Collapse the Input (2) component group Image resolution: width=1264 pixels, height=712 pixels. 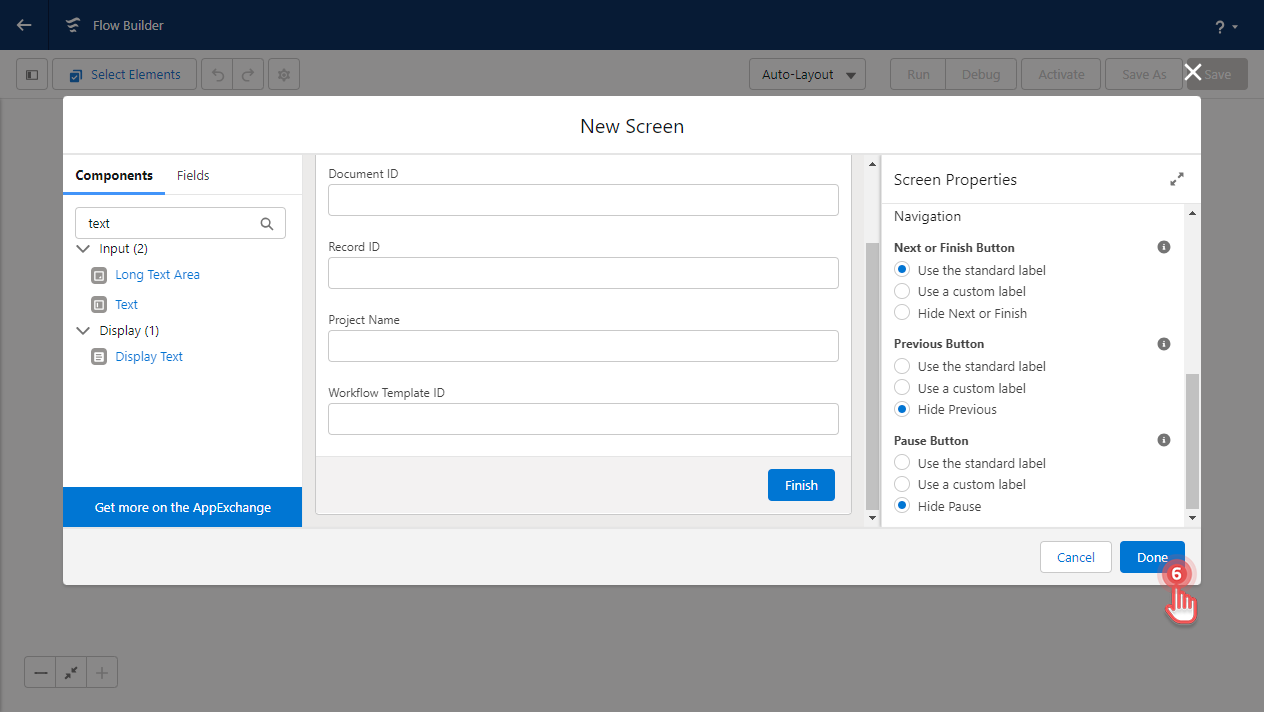click(x=83, y=248)
